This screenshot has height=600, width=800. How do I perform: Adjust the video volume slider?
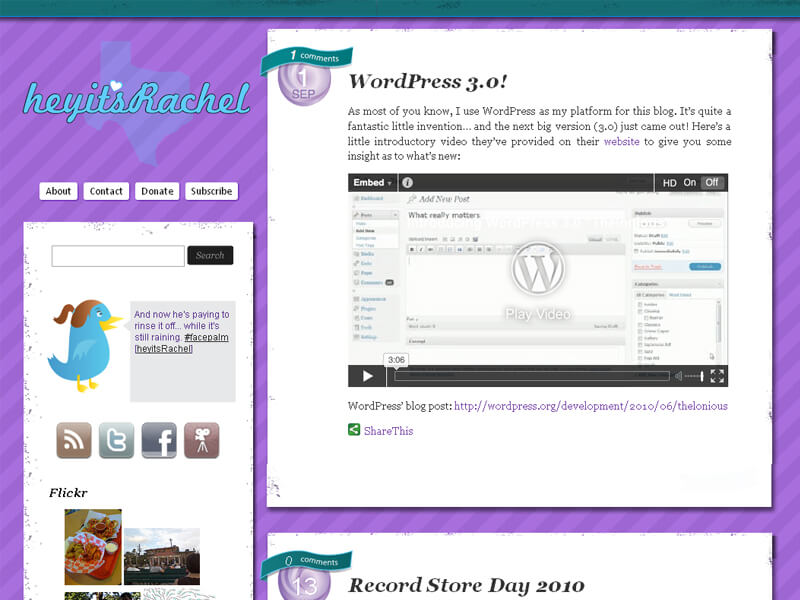[694, 376]
